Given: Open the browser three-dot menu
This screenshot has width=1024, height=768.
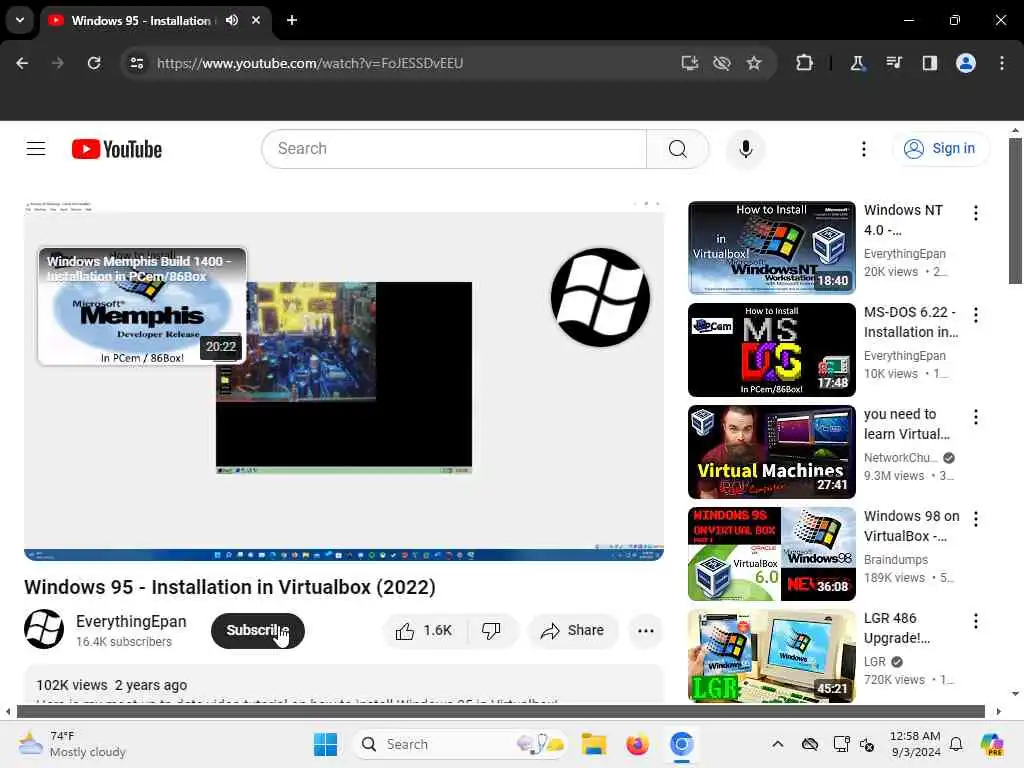Looking at the screenshot, I should point(1002,63).
